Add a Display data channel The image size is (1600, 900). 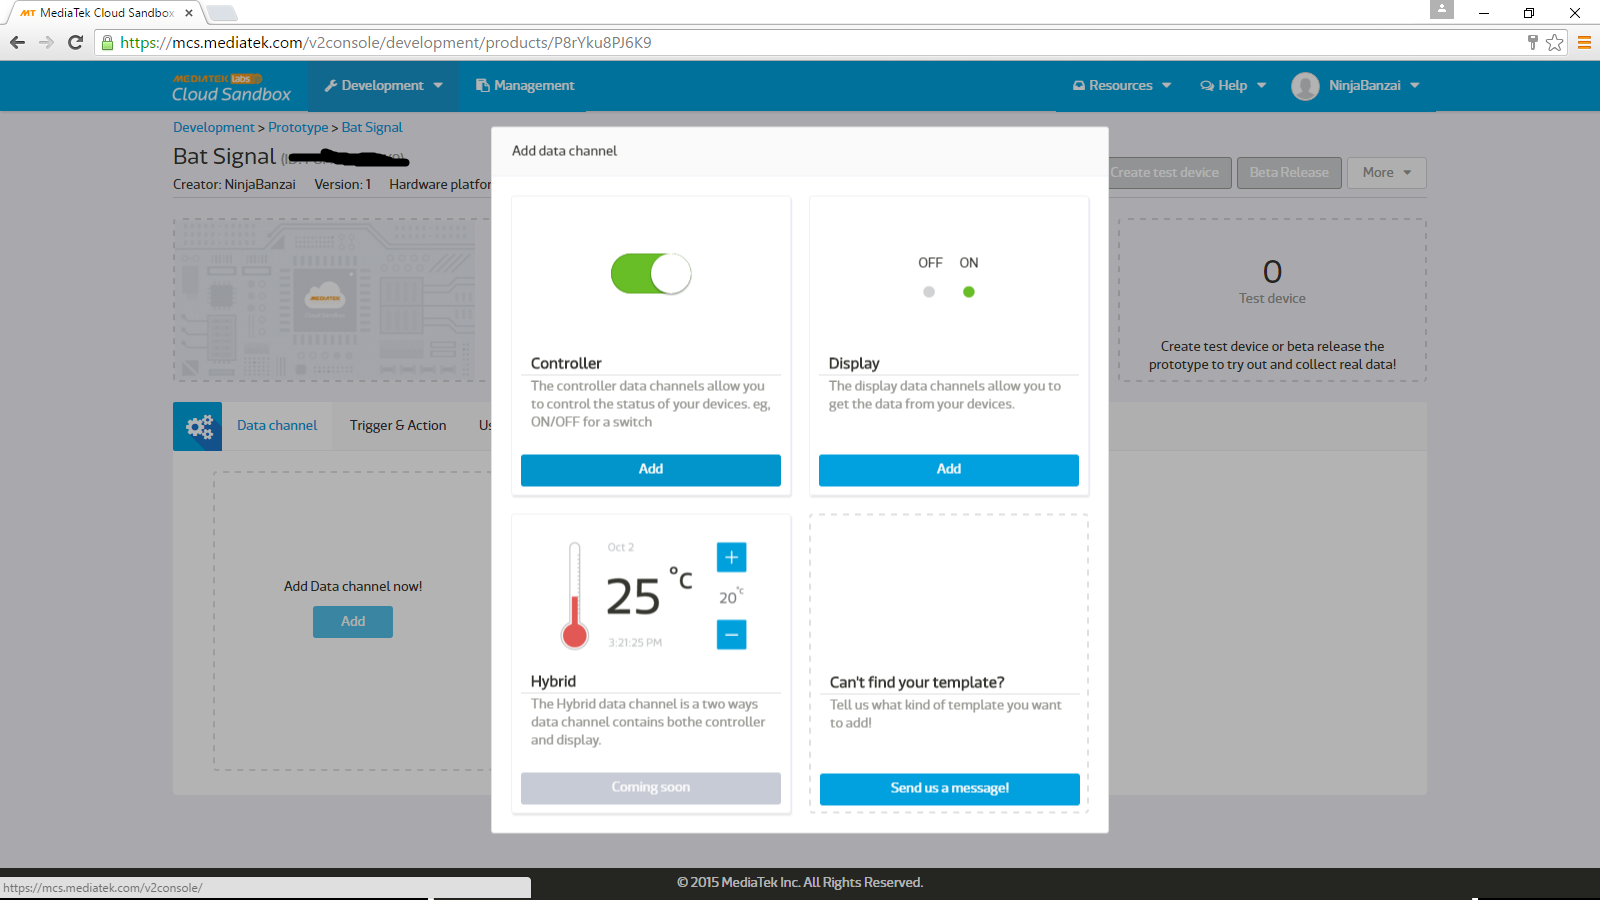[949, 470]
